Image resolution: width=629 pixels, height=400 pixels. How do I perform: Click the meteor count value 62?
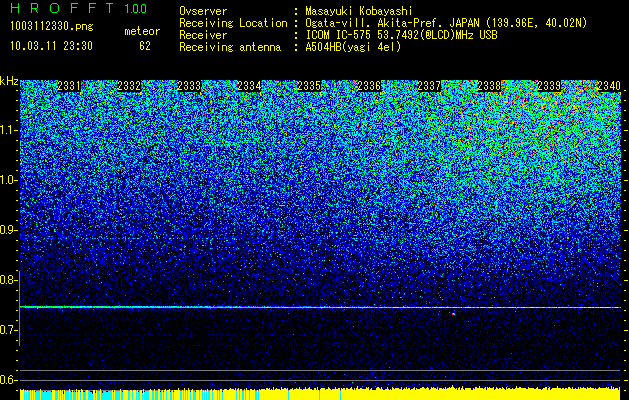(145, 46)
